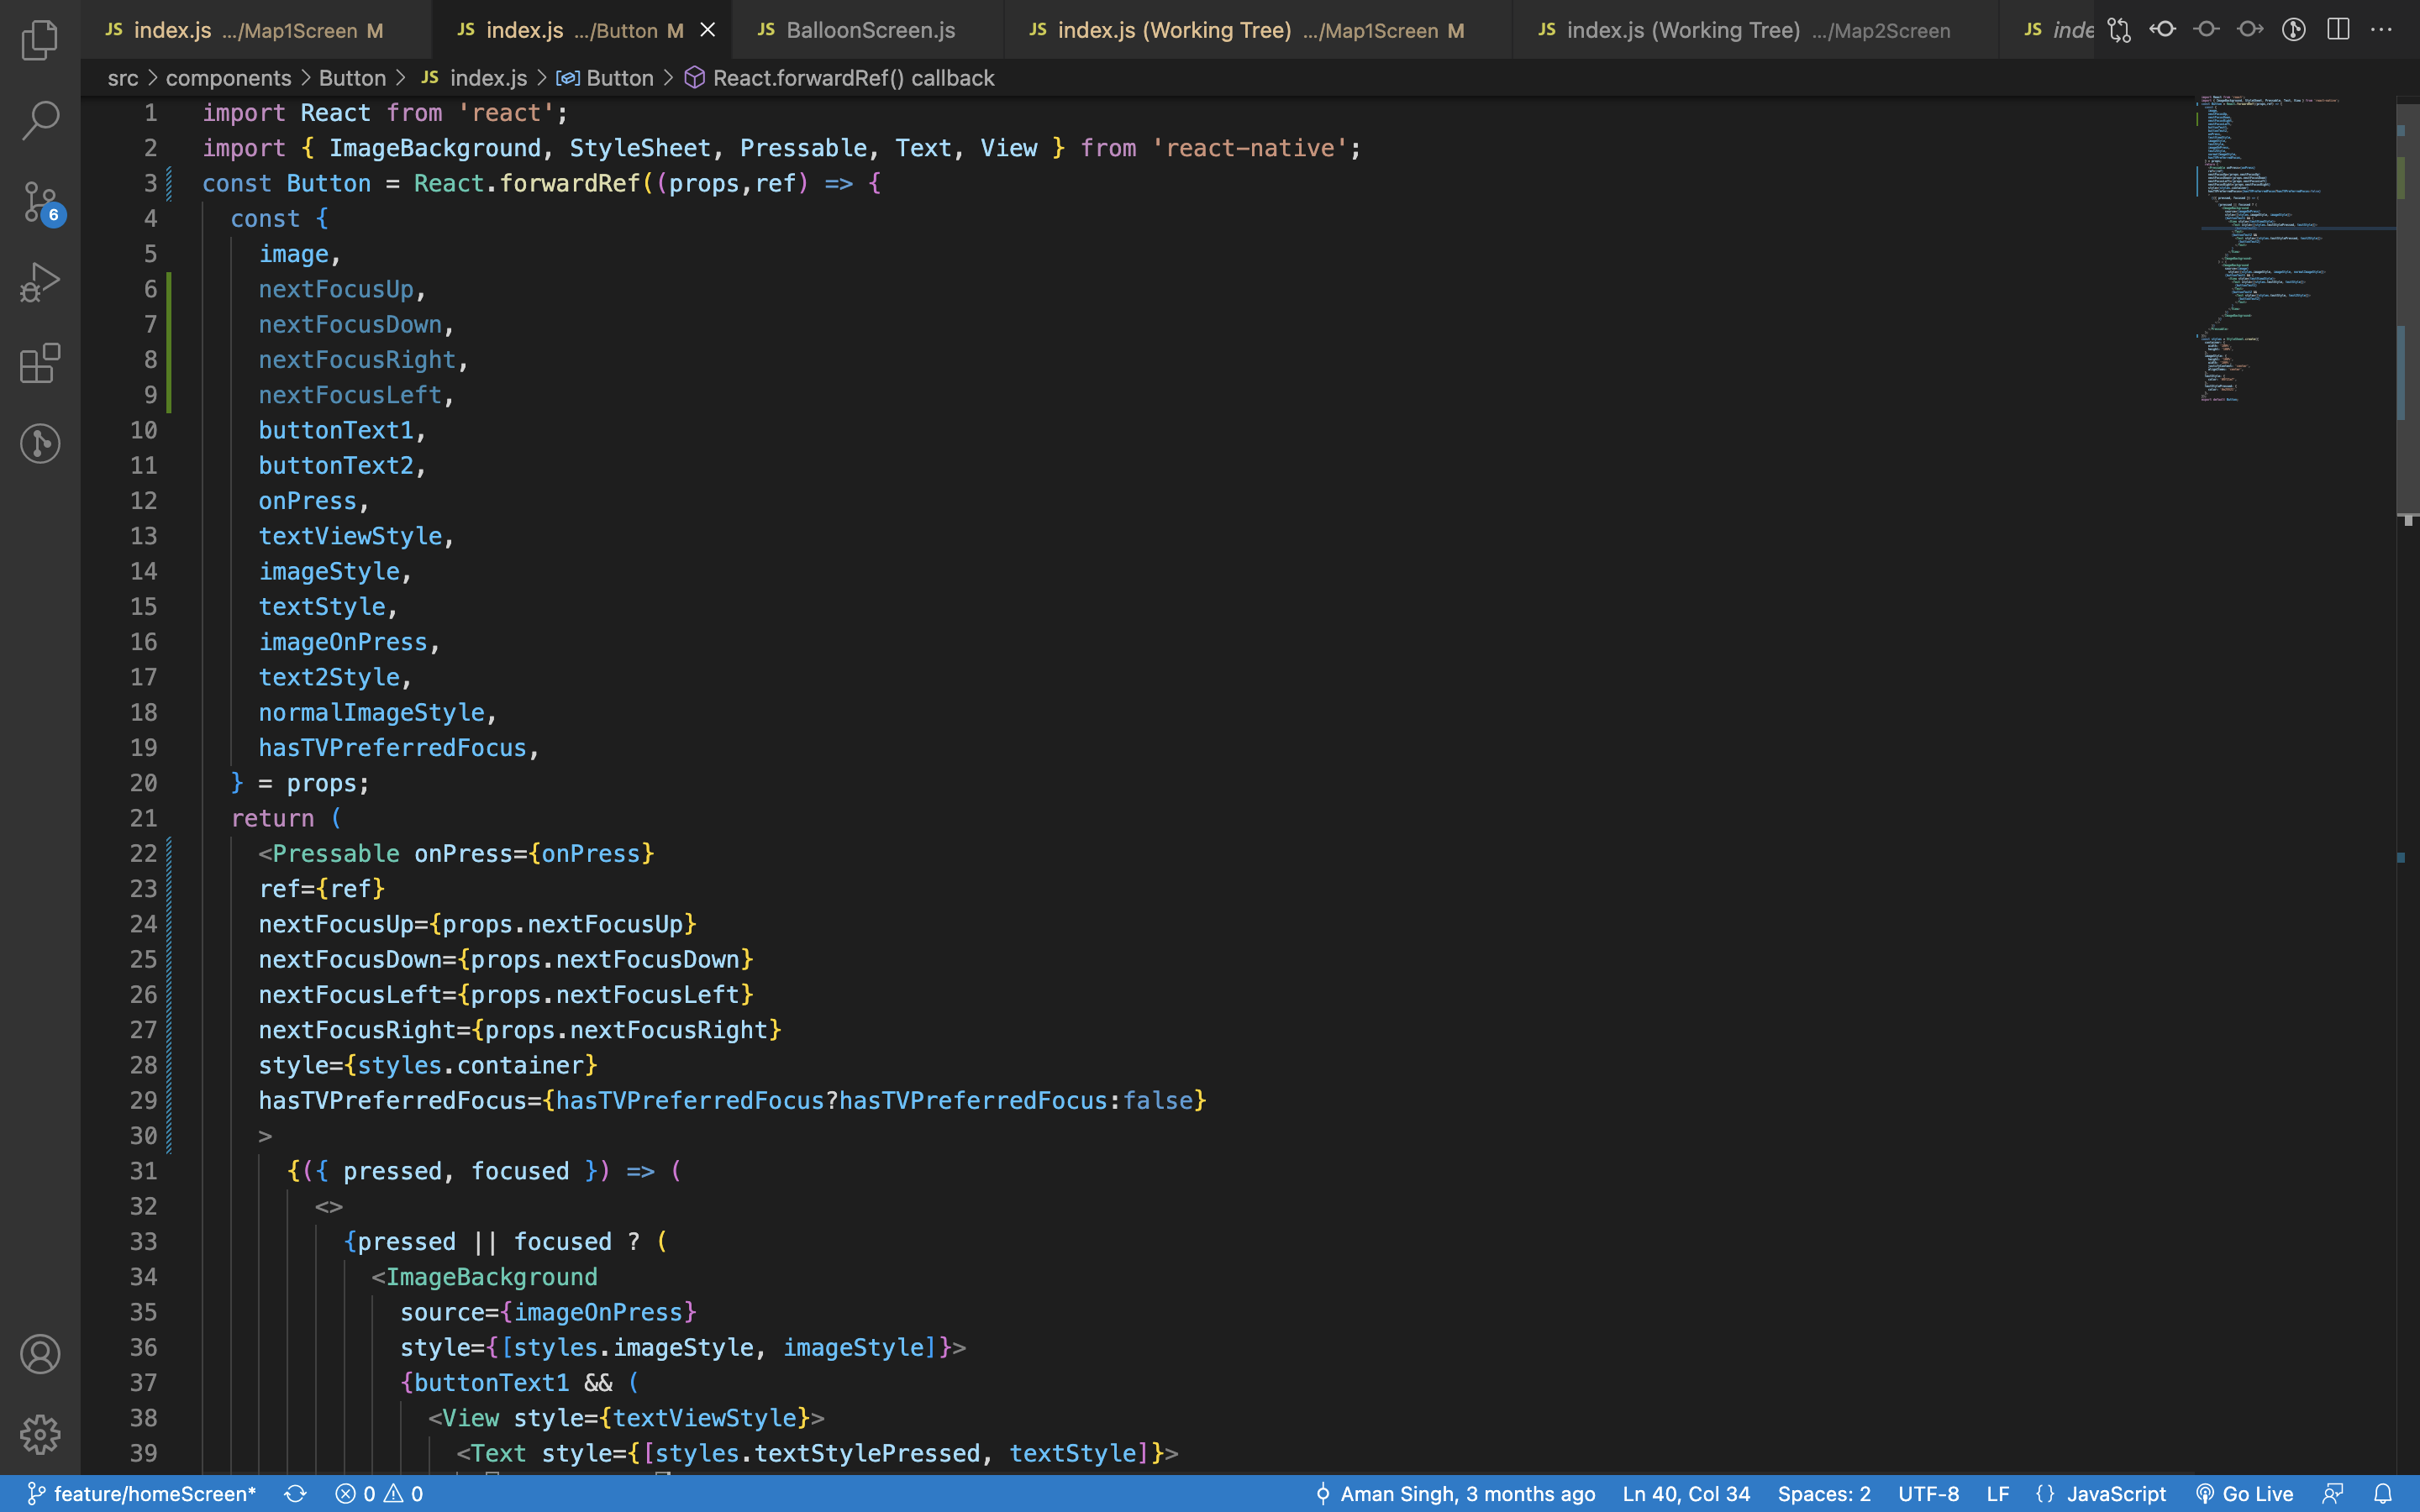This screenshot has height=1512, width=2420.
Task: Open Changes compare icon in editor toolbar
Action: point(2119,30)
